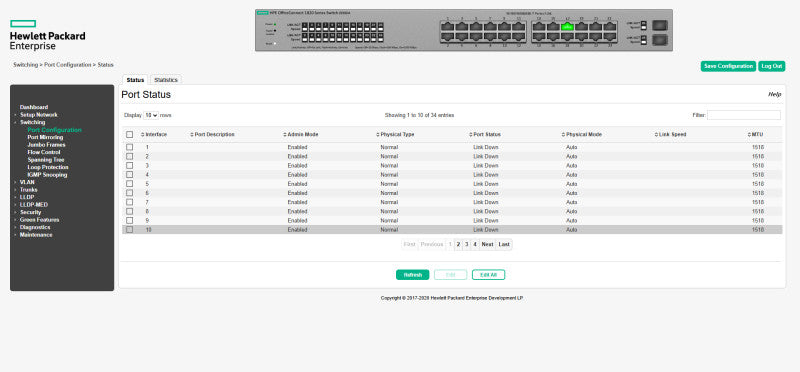Expand the Security sidebar section
Screen dimensions: 800x372
tap(31, 212)
